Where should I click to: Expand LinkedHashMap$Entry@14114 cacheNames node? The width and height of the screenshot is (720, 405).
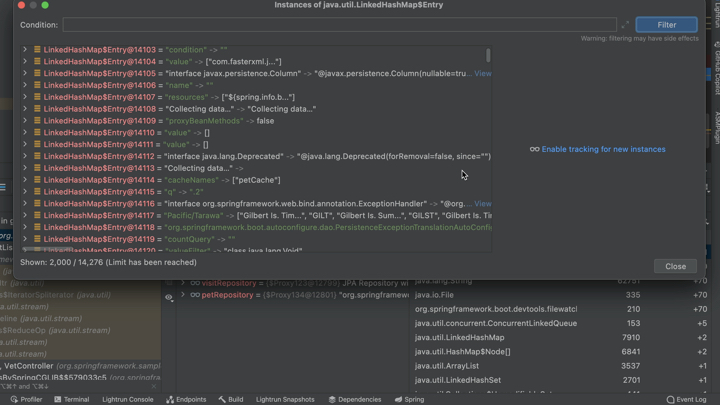click(25, 180)
